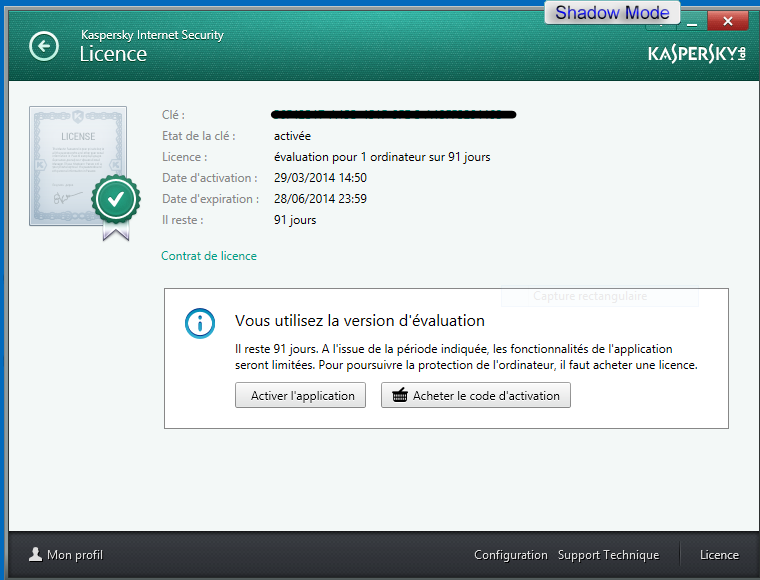Screen dimensions: 760x580
Task: Click the basket icon on purchase button
Action: (399, 395)
